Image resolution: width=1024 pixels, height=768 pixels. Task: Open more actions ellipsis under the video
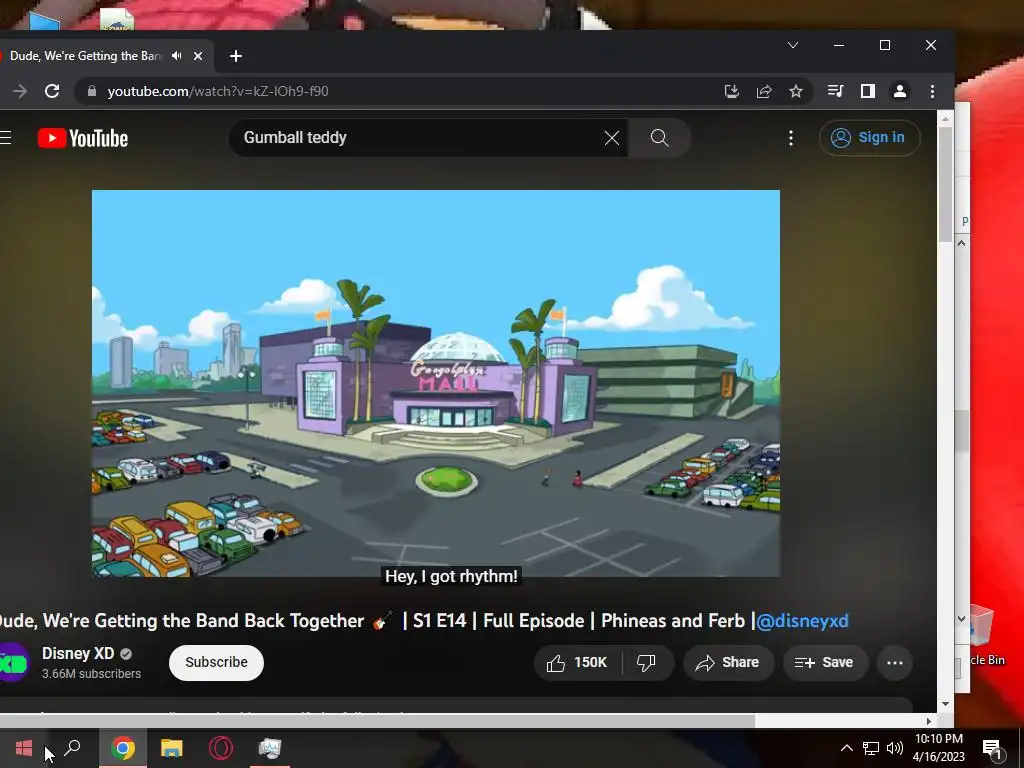click(895, 663)
